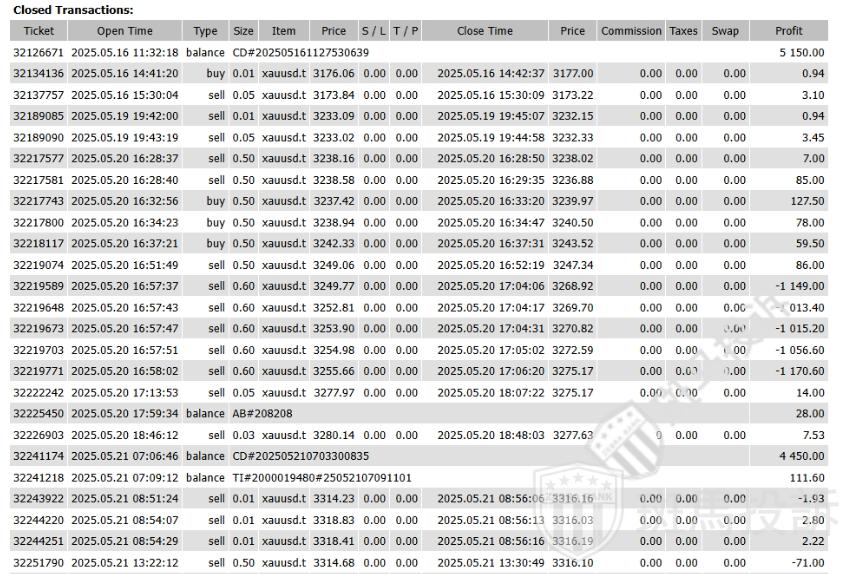Select the Swap column header
This screenshot has height=574, width=858.
(x=725, y=31)
